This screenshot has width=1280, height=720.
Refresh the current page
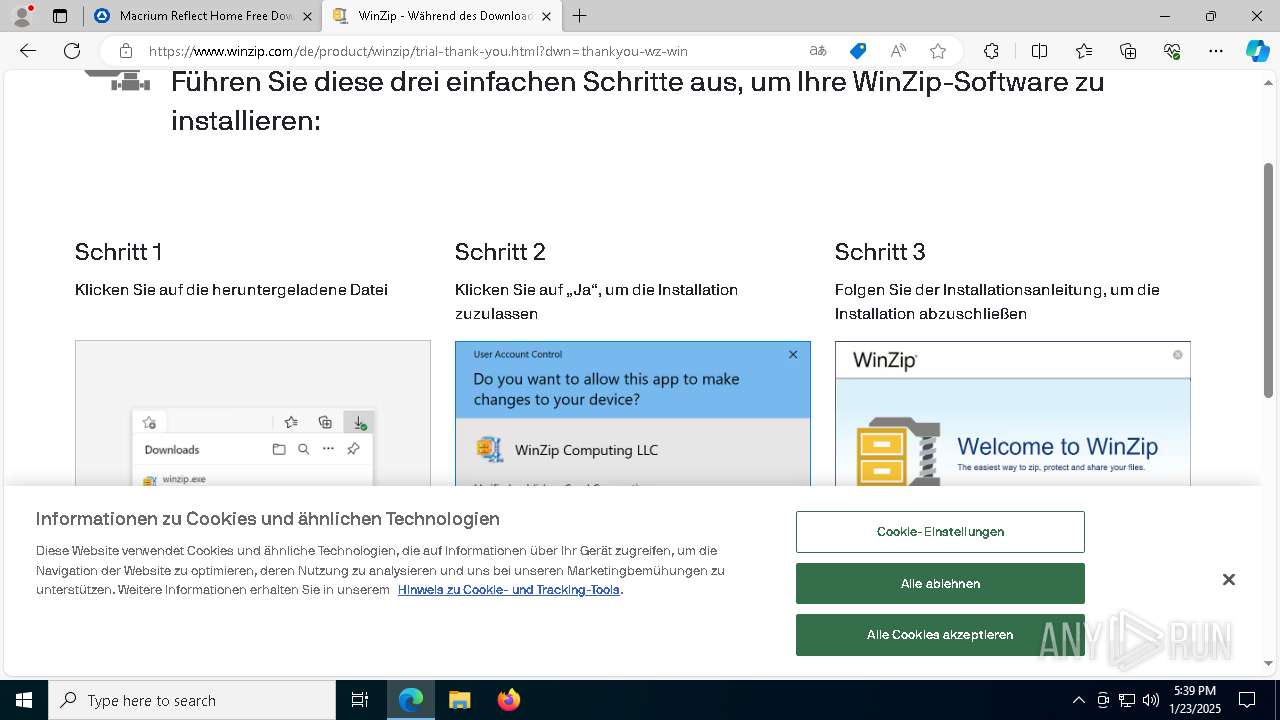coord(72,51)
